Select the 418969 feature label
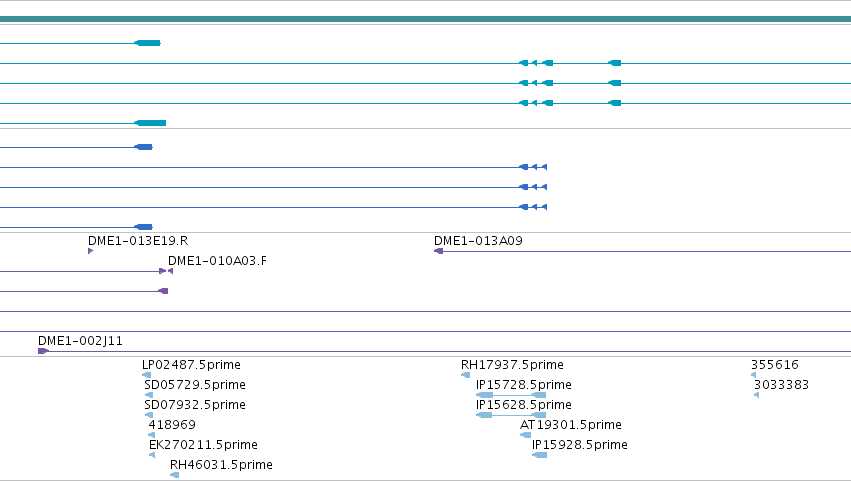 click(172, 425)
